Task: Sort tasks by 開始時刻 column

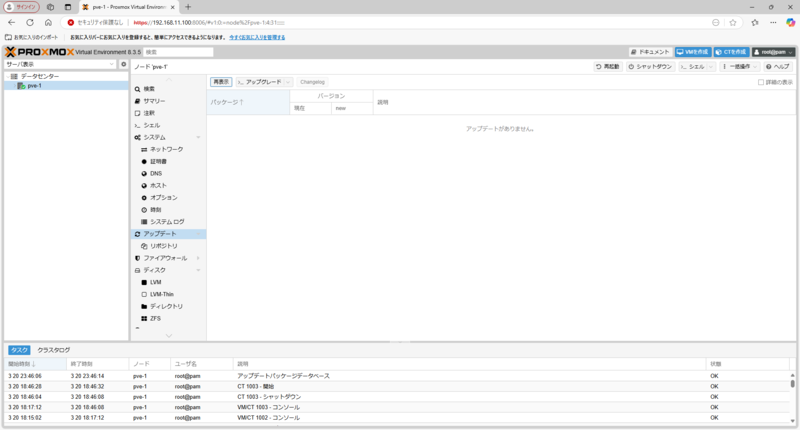Action: pyautogui.click(x=36, y=364)
